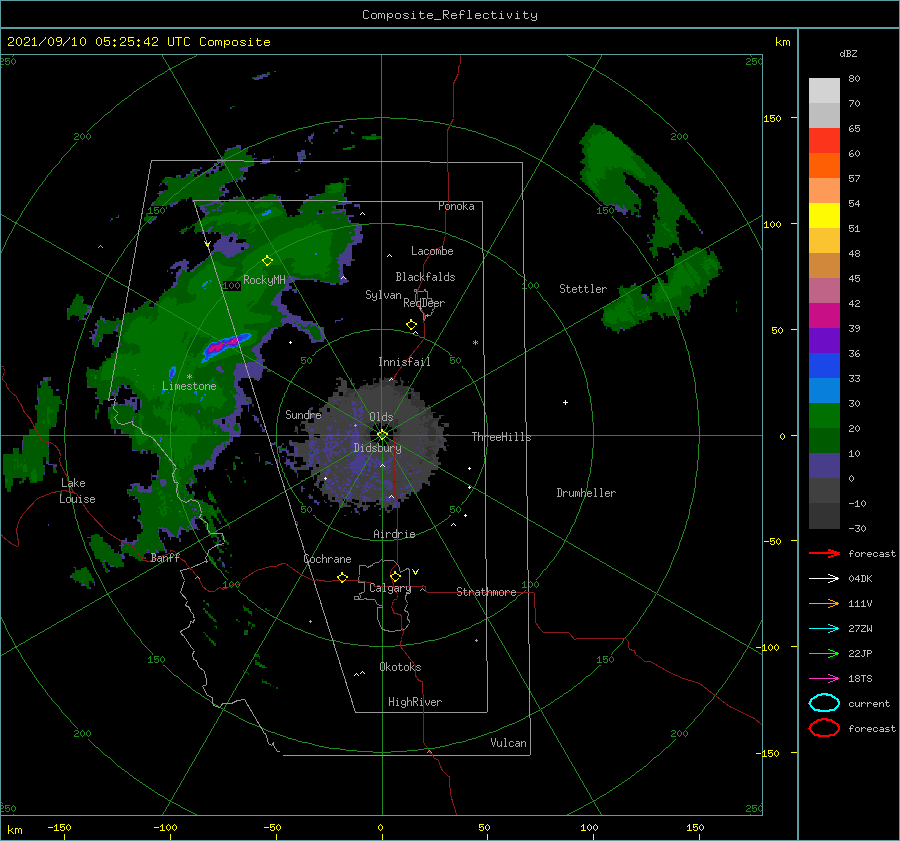
Task: Click the lightest gray 80 dBZ swatch
Action: tap(824, 91)
